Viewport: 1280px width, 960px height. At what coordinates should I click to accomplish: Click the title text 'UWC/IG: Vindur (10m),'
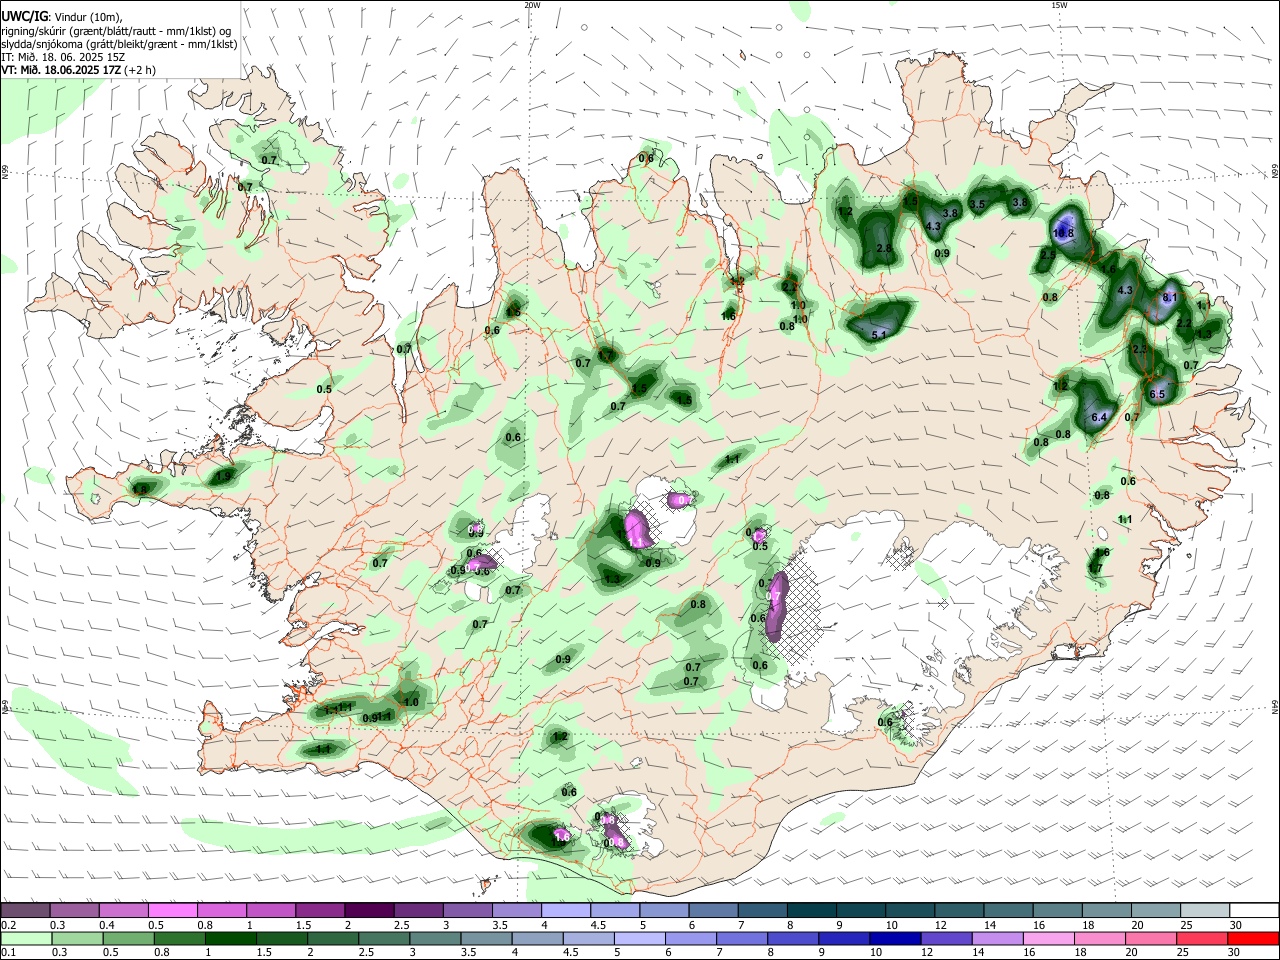(x=62, y=17)
